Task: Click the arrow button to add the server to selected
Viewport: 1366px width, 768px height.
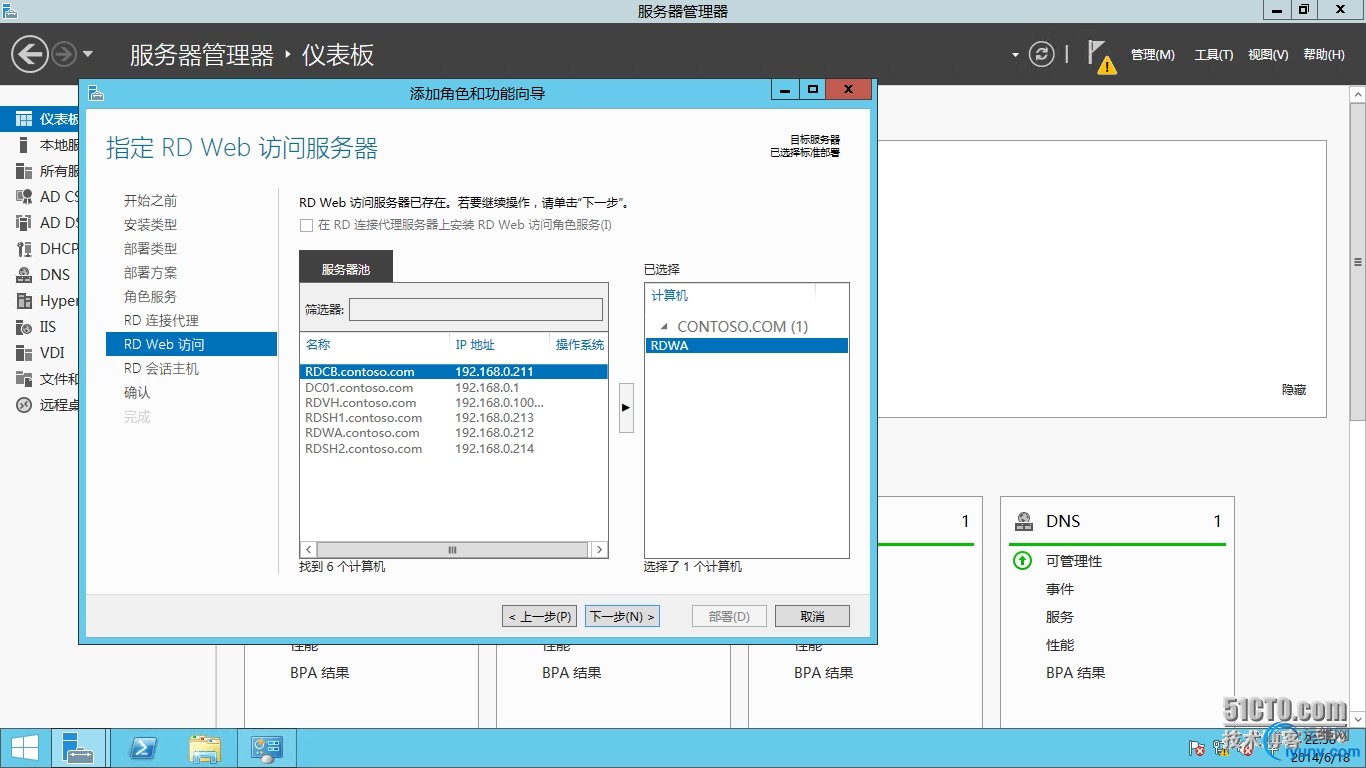Action: (x=626, y=408)
